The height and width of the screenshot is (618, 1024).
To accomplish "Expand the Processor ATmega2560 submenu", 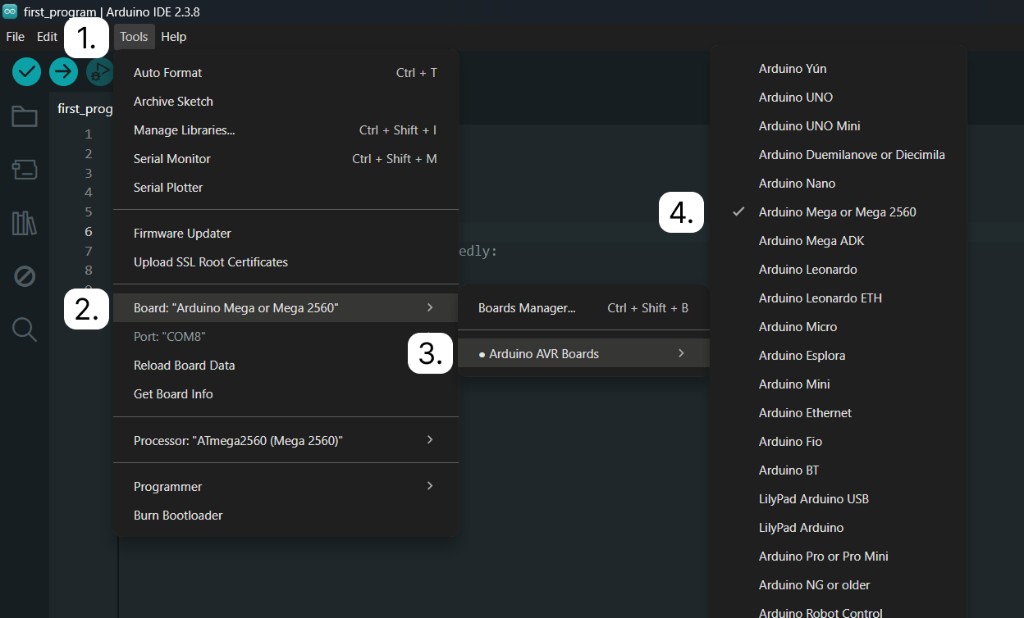I will tap(285, 440).
